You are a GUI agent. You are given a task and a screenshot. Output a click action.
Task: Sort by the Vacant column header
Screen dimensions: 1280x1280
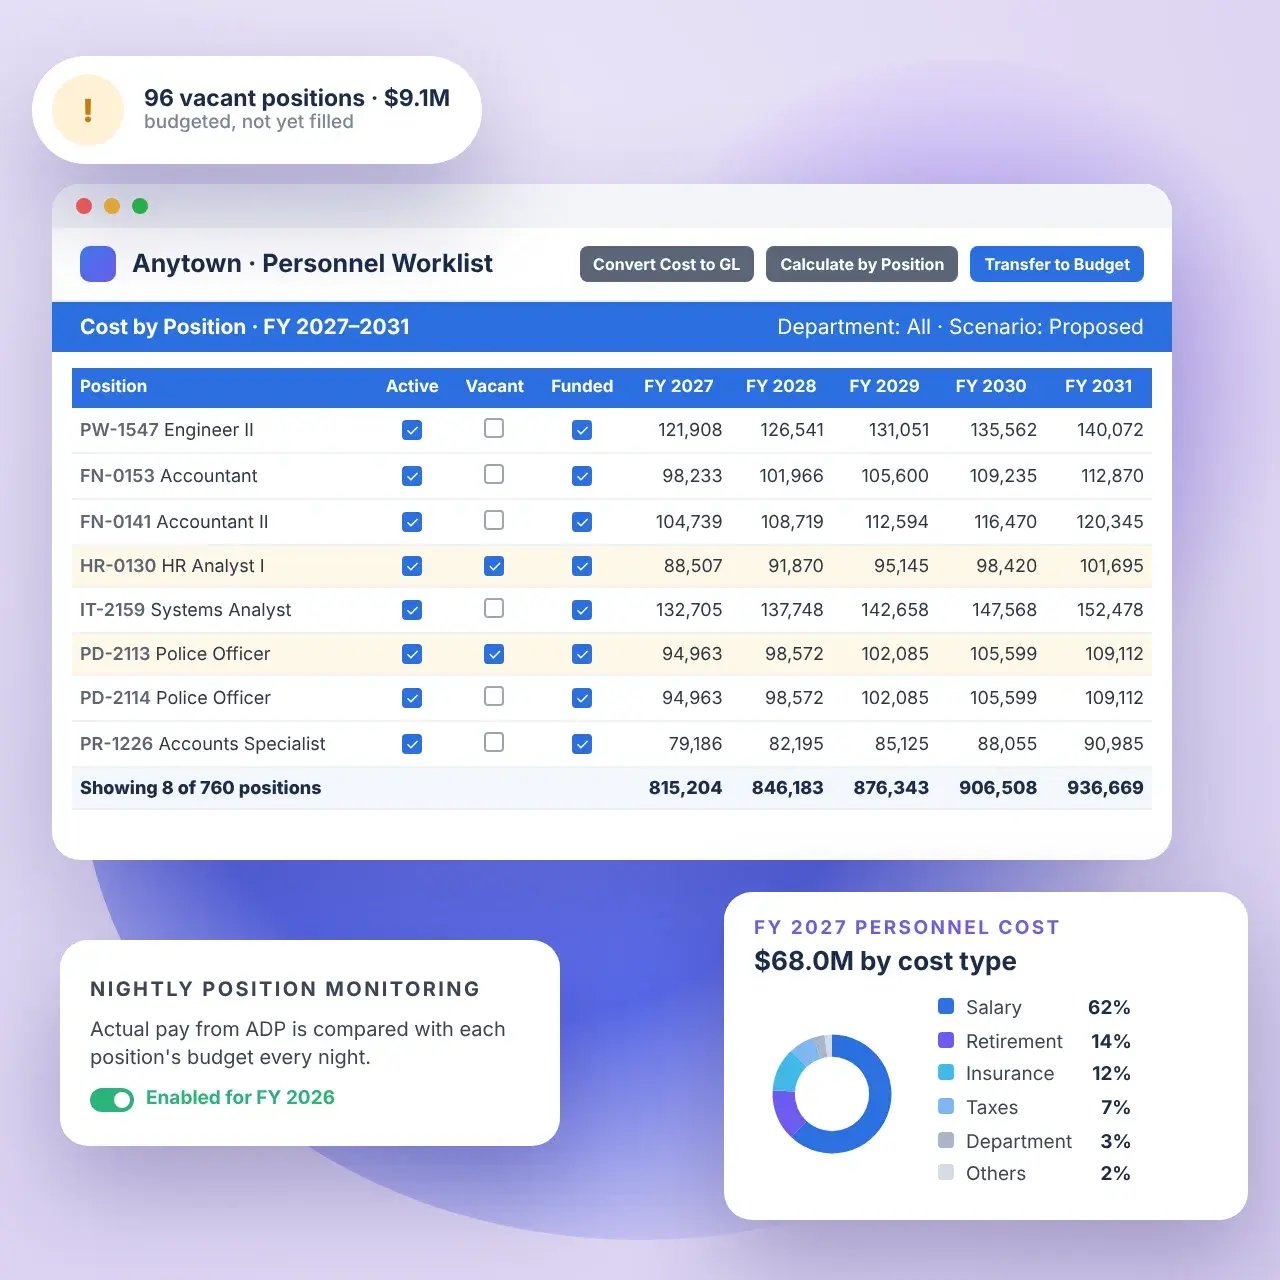tap(495, 386)
